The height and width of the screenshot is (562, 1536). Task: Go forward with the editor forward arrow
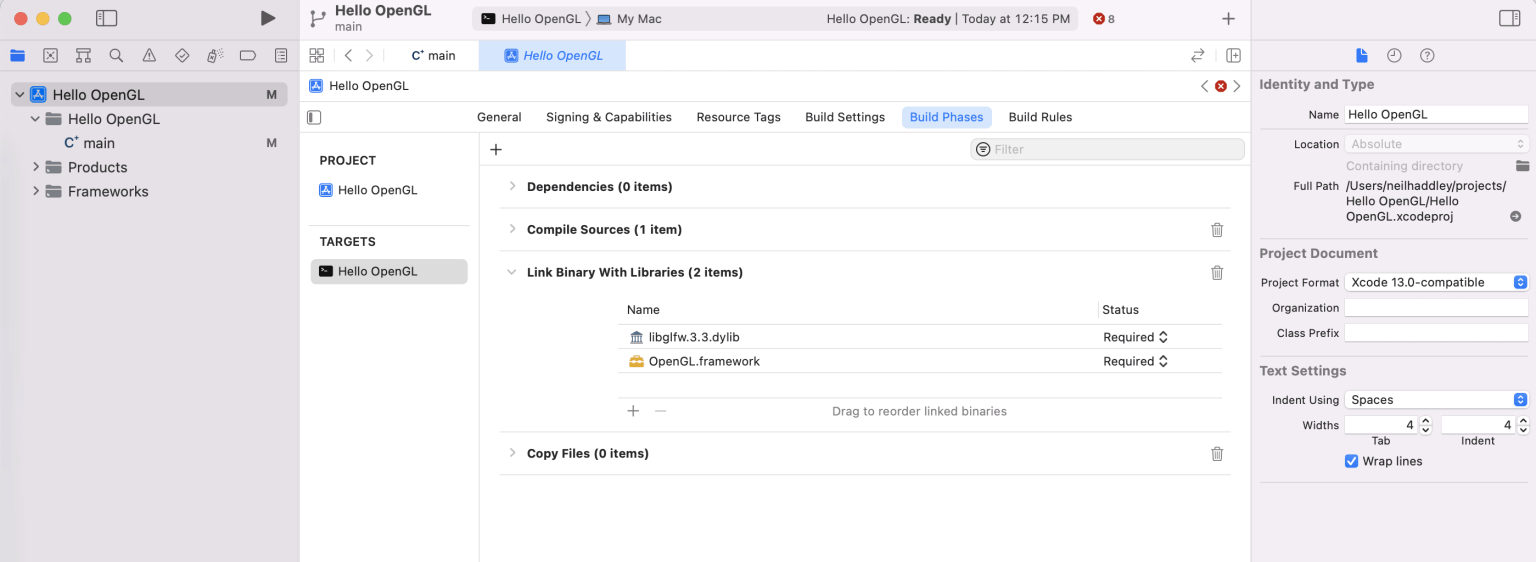[x=370, y=56]
